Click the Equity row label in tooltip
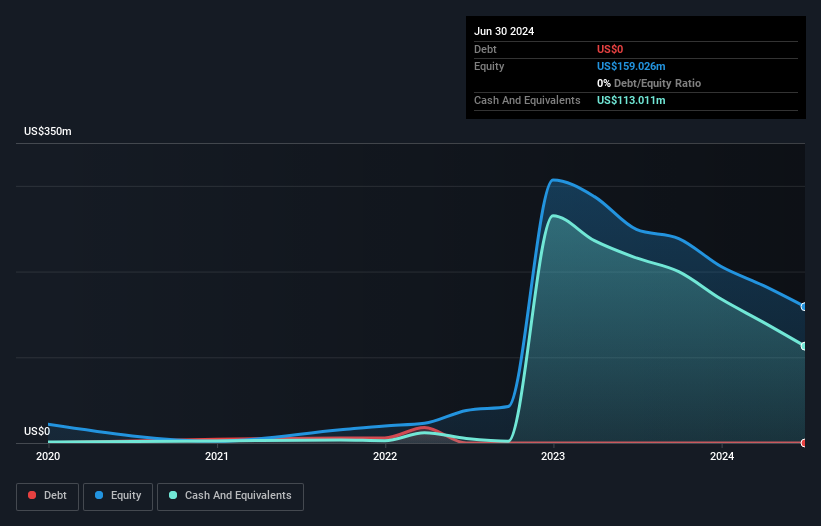821x526 pixels. click(489, 66)
